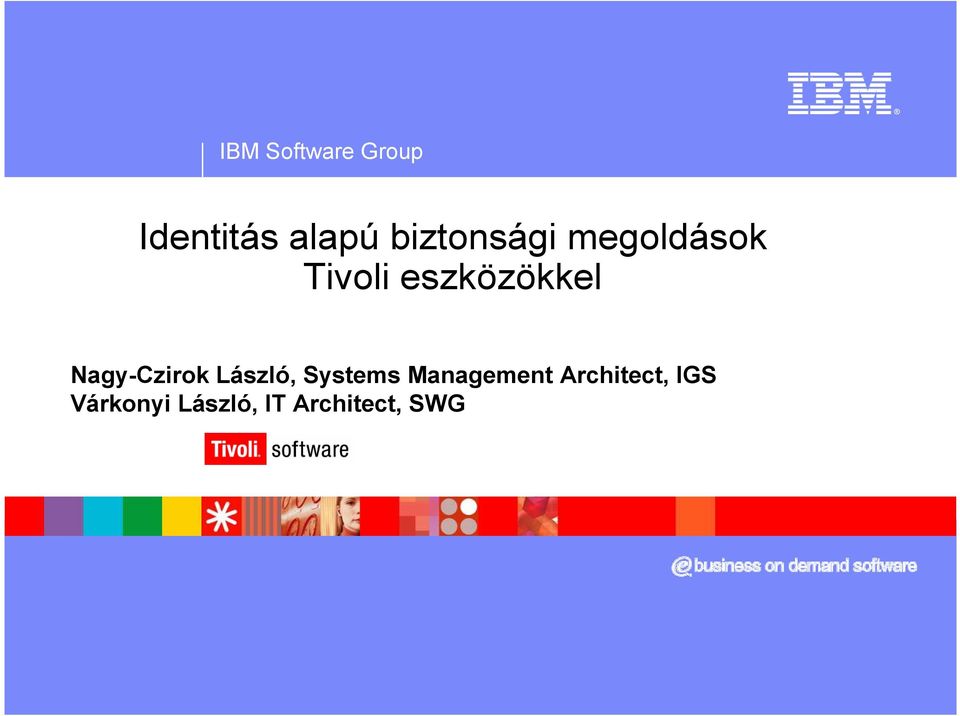Click the IBM logo
Viewport: 960px width, 716px height.
tap(843, 94)
